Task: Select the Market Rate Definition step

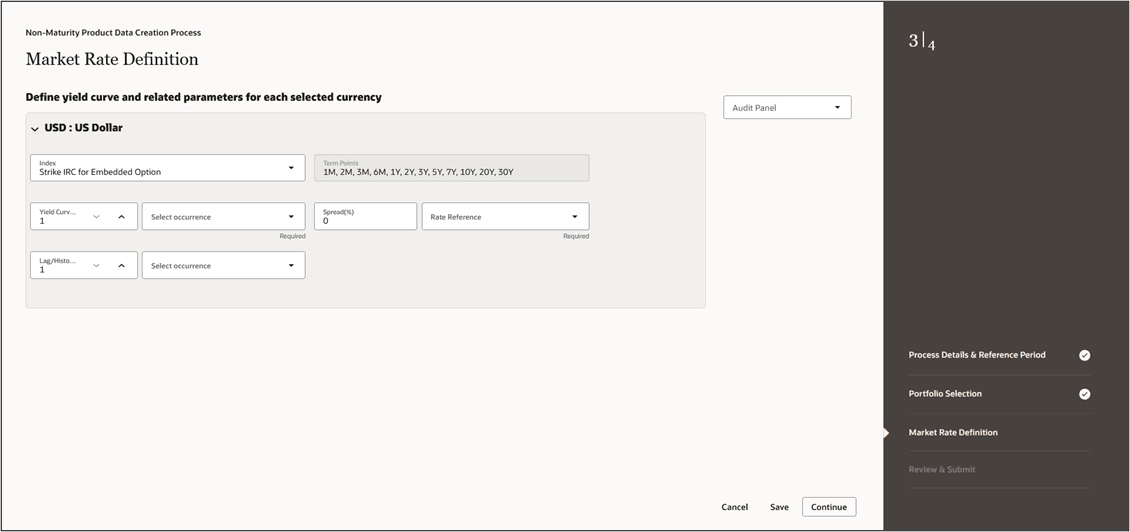Action: [x=953, y=433]
